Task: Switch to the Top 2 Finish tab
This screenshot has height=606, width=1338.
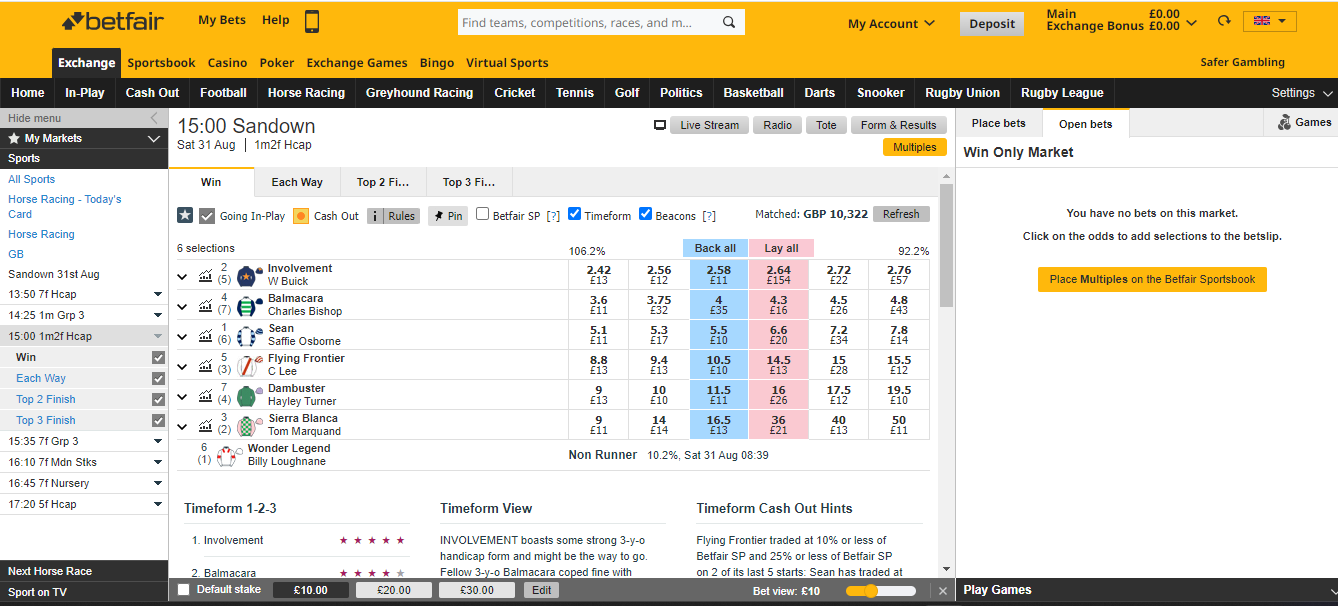Action: pyautogui.click(x=383, y=182)
